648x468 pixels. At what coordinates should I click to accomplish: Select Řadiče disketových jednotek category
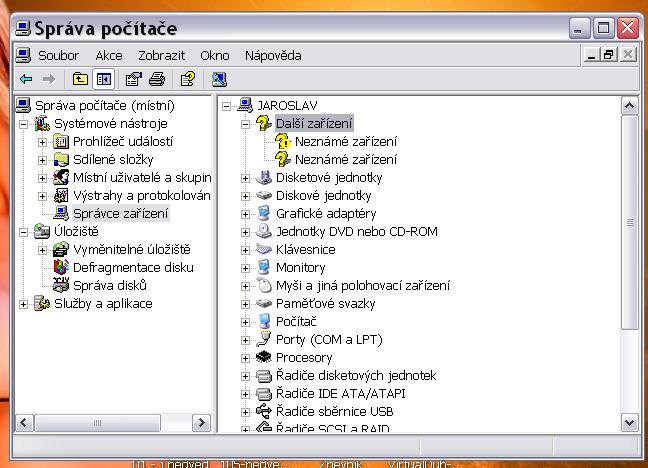click(x=356, y=375)
